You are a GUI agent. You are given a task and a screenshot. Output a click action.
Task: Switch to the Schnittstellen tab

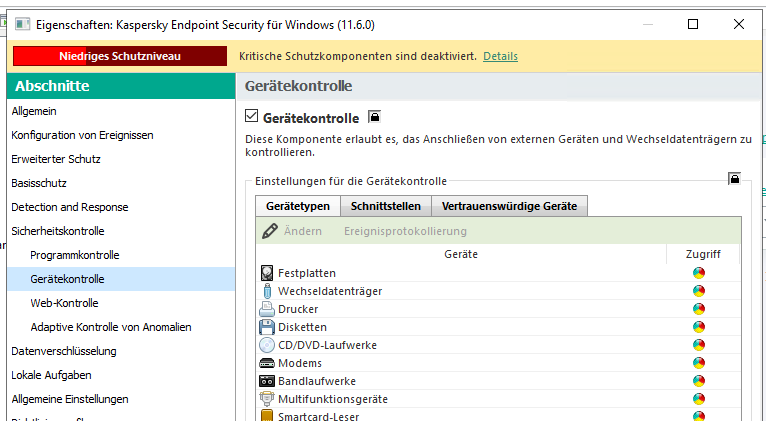(385, 206)
